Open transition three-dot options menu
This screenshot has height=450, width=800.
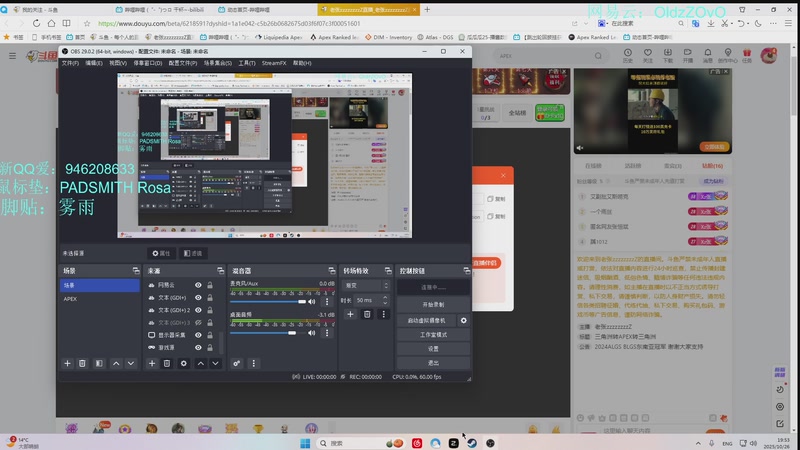point(383,314)
